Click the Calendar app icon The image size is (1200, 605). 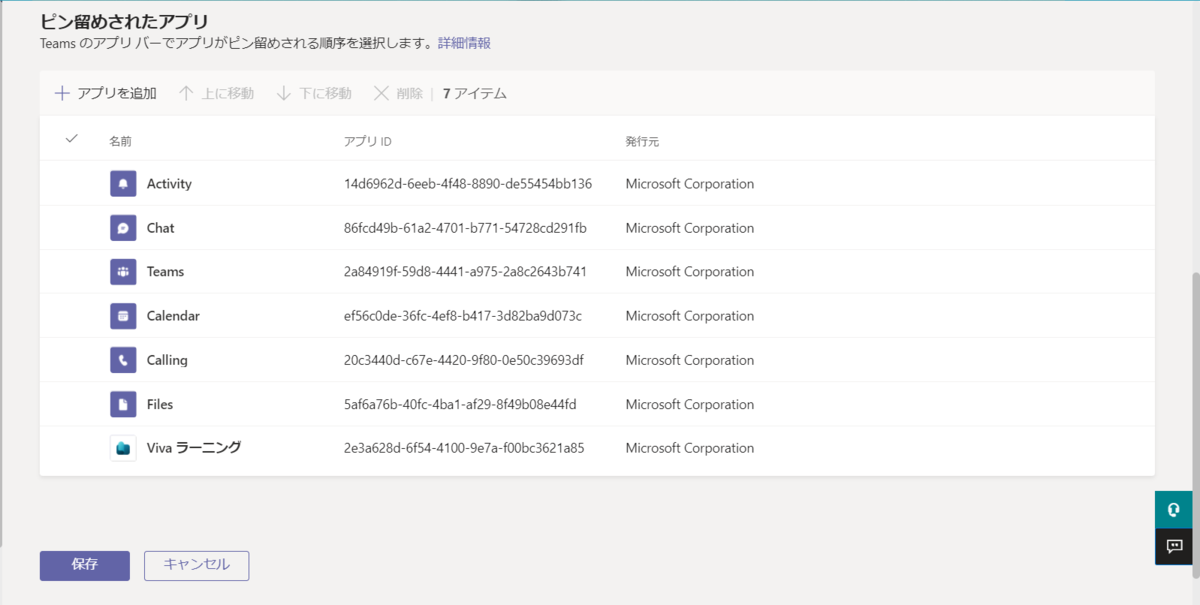point(123,316)
